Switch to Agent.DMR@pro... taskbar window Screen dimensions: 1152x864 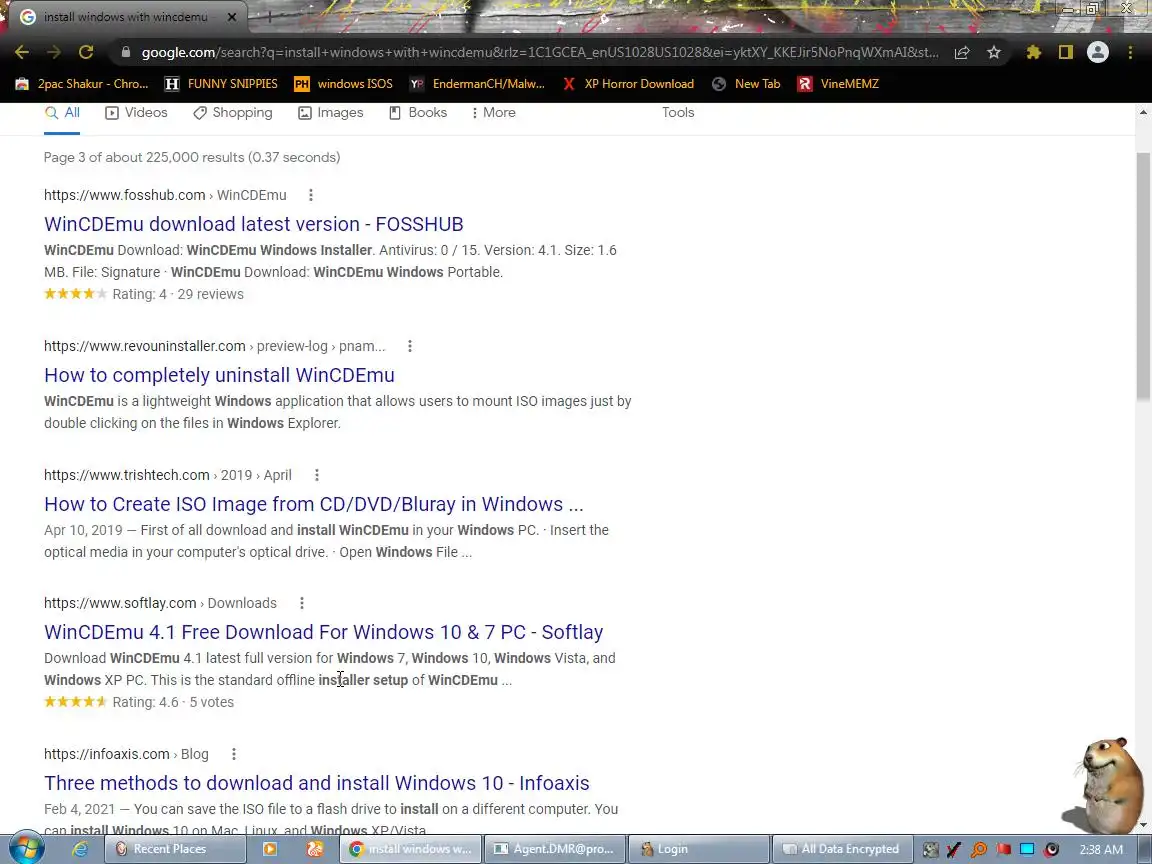tap(555, 849)
